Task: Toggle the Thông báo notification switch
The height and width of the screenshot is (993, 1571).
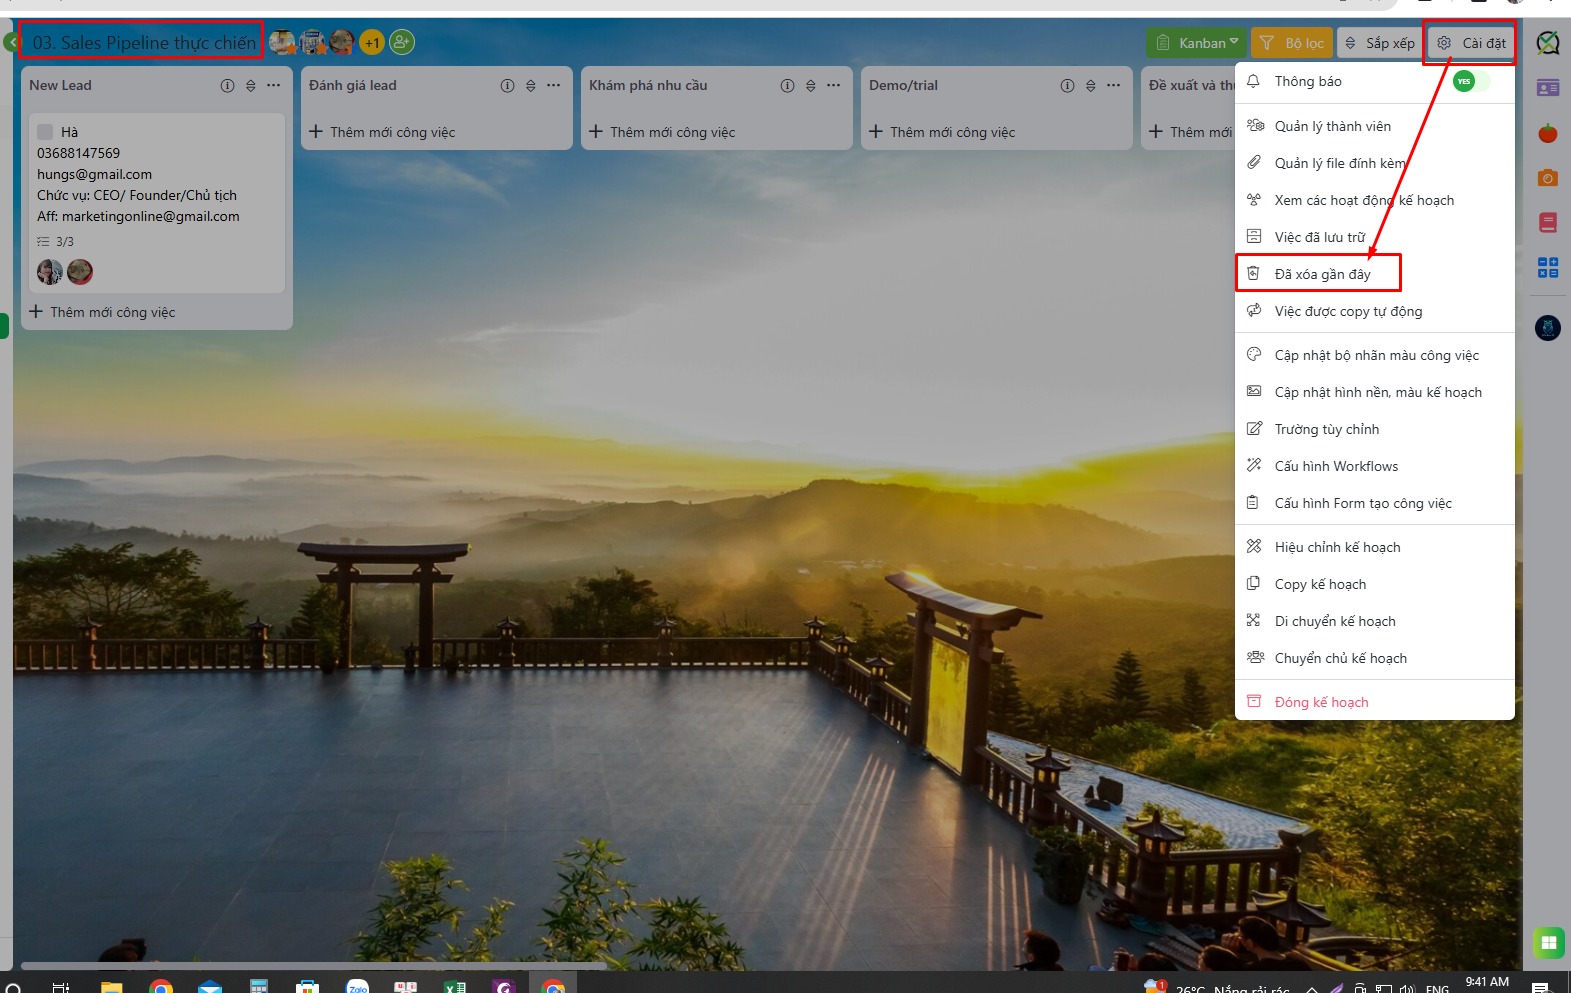Action: [1470, 81]
